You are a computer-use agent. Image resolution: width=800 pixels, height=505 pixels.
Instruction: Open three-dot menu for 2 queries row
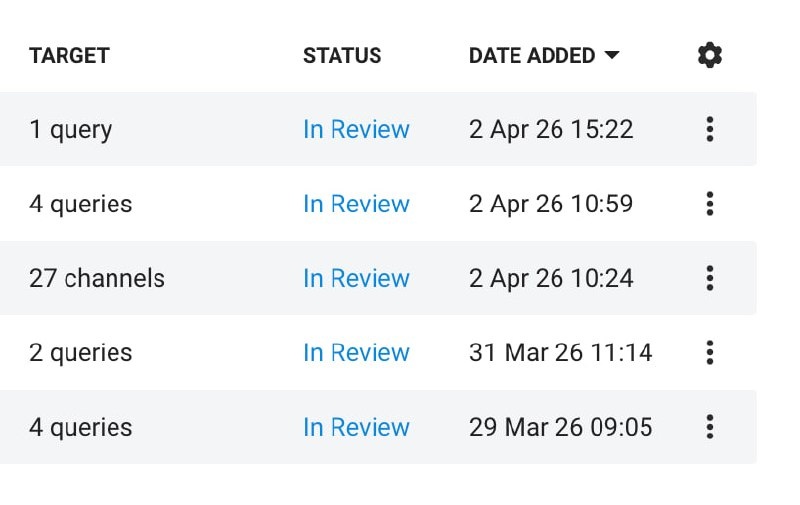[710, 352]
